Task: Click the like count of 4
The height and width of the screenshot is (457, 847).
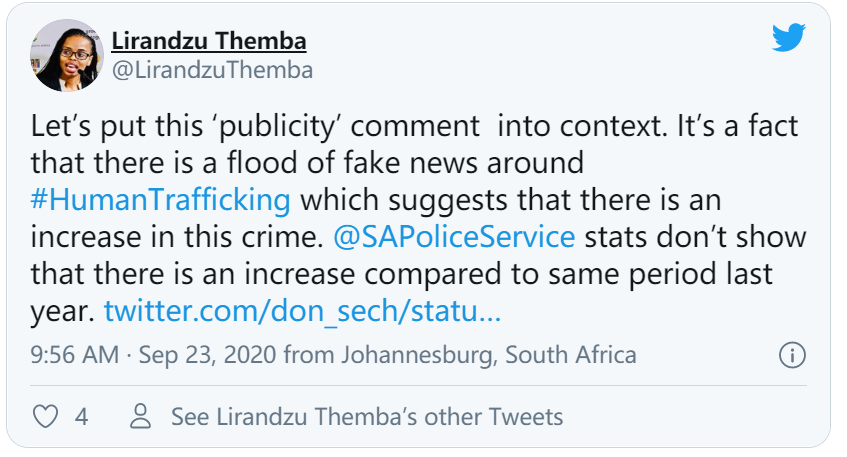Action: (82, 417)
